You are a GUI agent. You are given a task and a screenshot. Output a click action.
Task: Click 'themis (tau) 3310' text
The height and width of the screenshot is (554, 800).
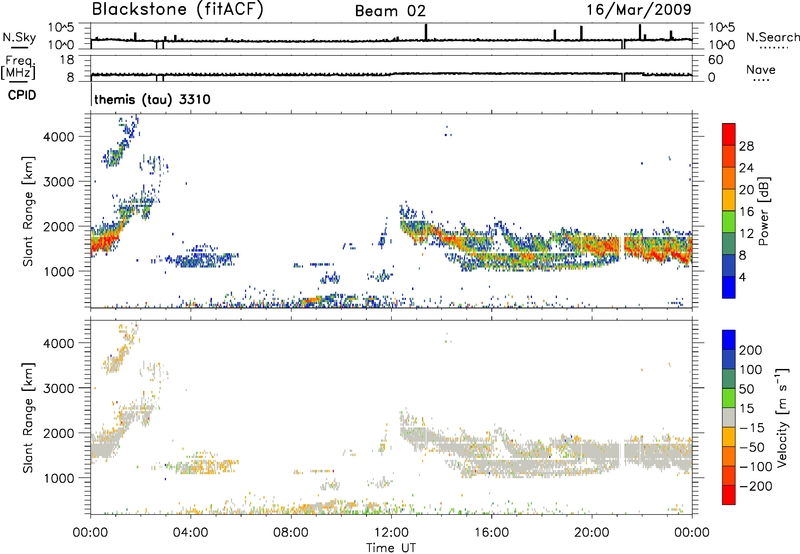point(152,99)
